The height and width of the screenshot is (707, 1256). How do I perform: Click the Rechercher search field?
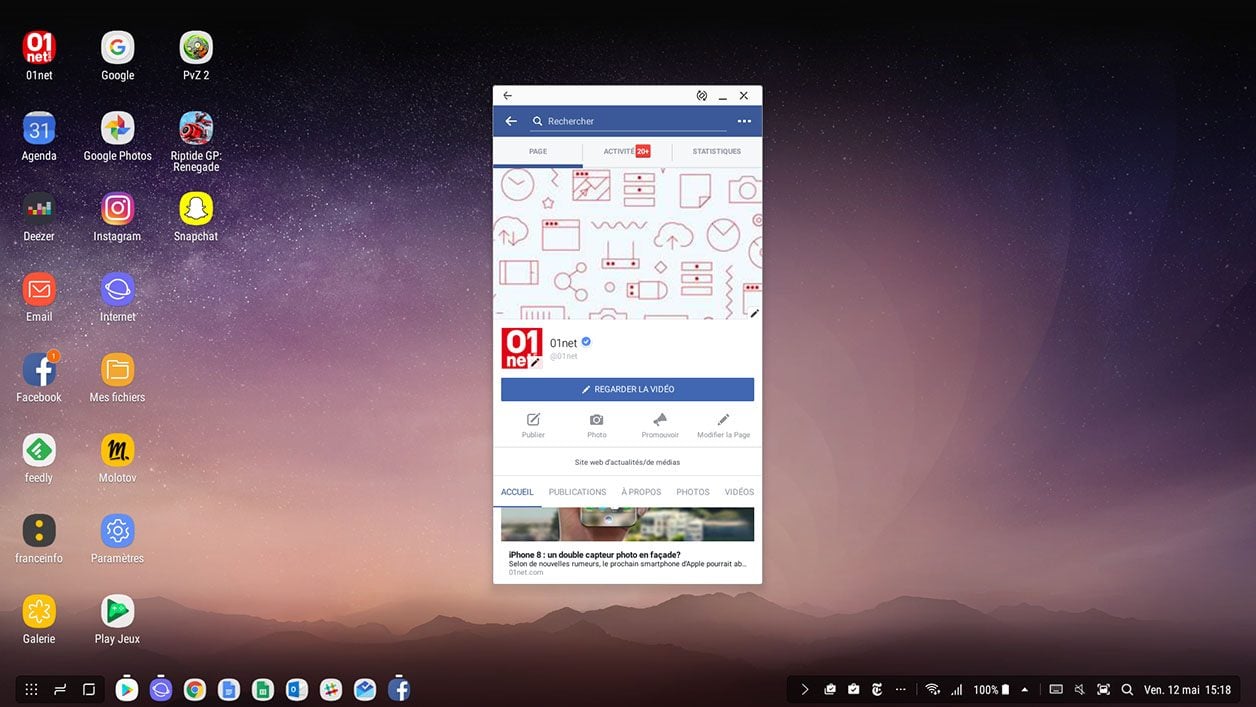(x=629, y=121)
